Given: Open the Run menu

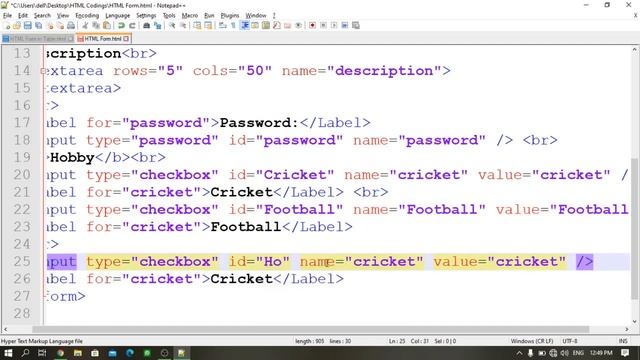Looking at the screenshot, I should tap(209, 16).
